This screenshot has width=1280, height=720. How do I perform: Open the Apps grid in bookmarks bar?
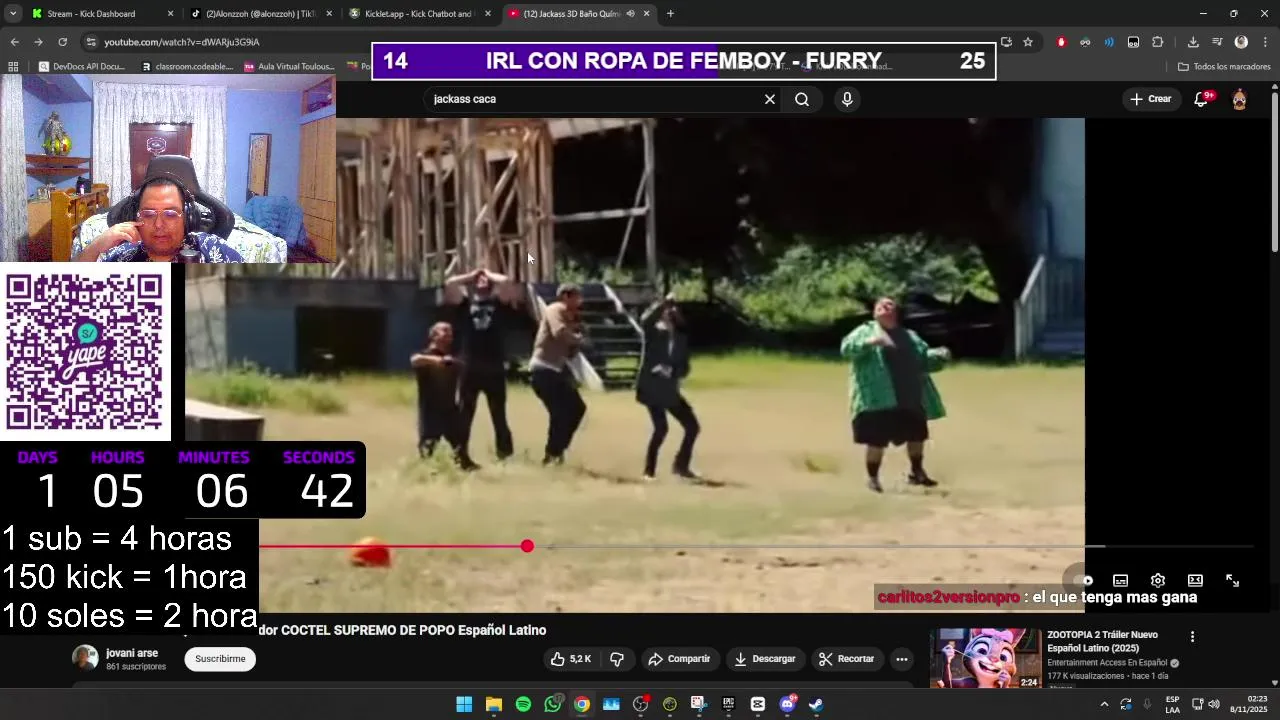[13, 67]
